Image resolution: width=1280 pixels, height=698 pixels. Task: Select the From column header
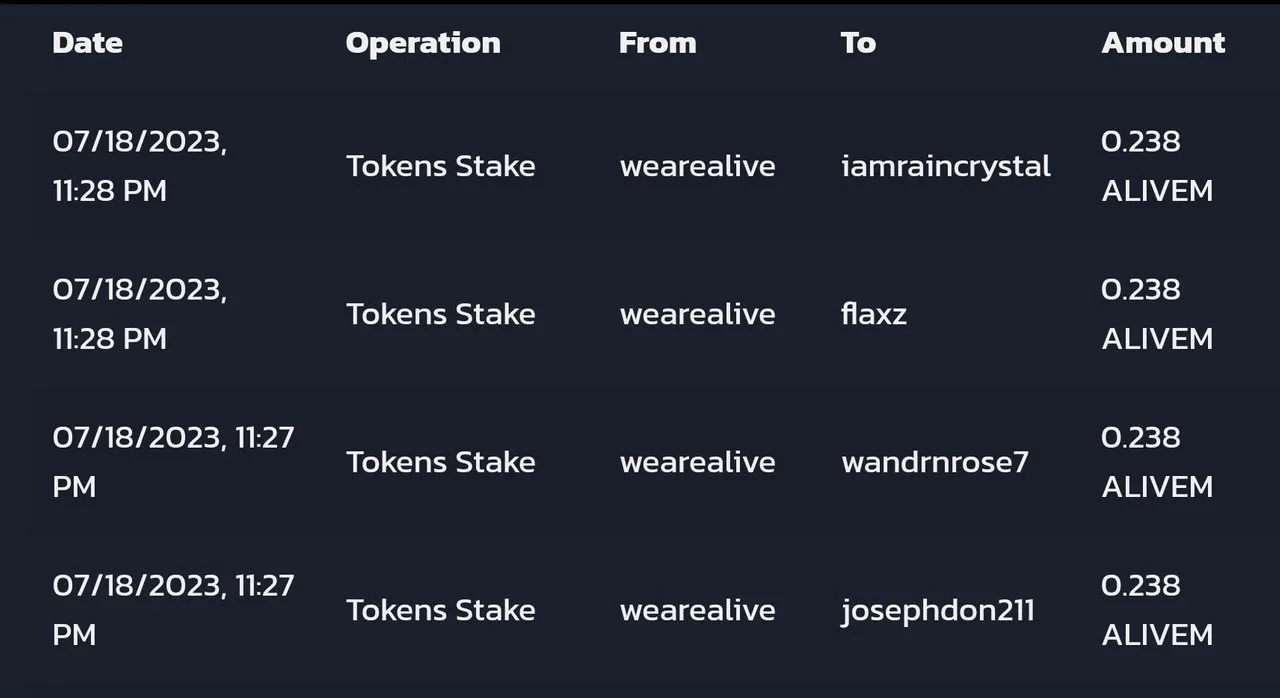click(657, 43)
